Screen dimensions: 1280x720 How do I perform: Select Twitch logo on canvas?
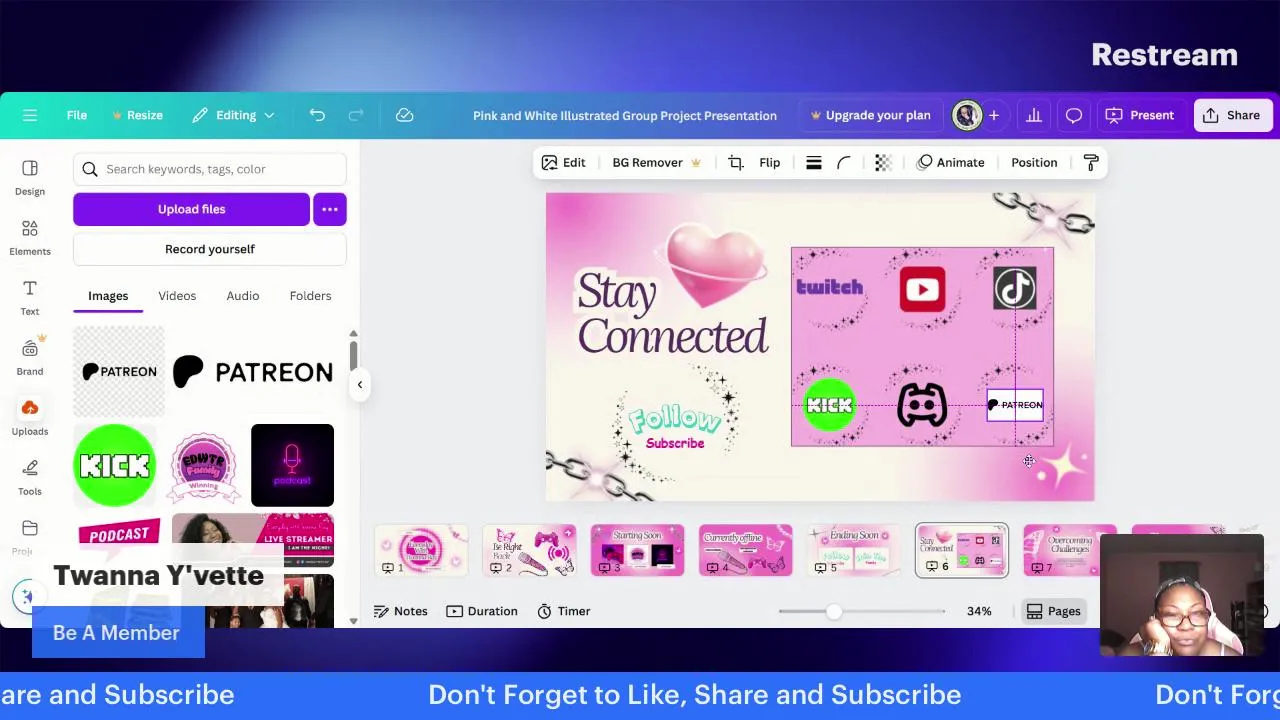click(829, 288)
